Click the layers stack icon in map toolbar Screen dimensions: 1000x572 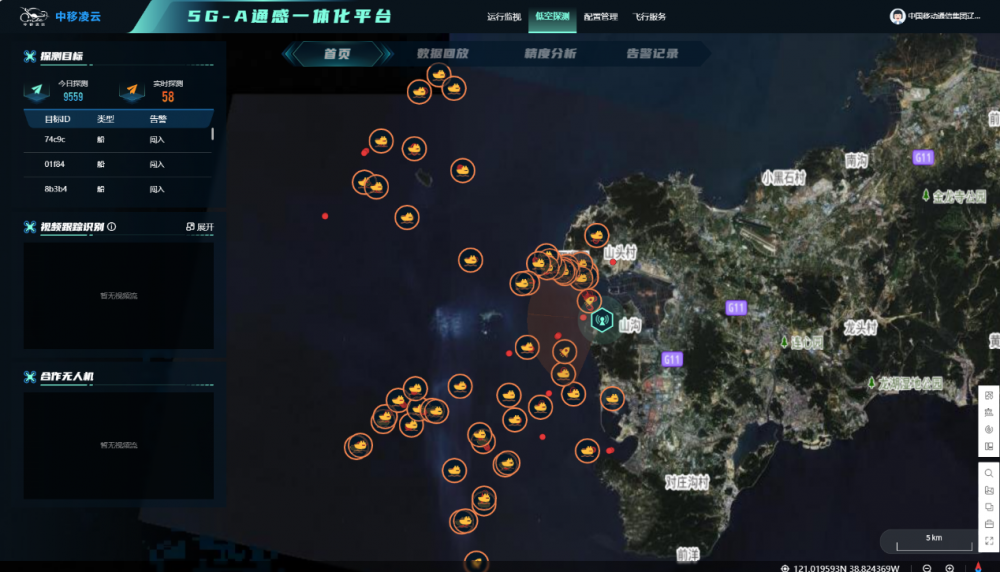989,507
